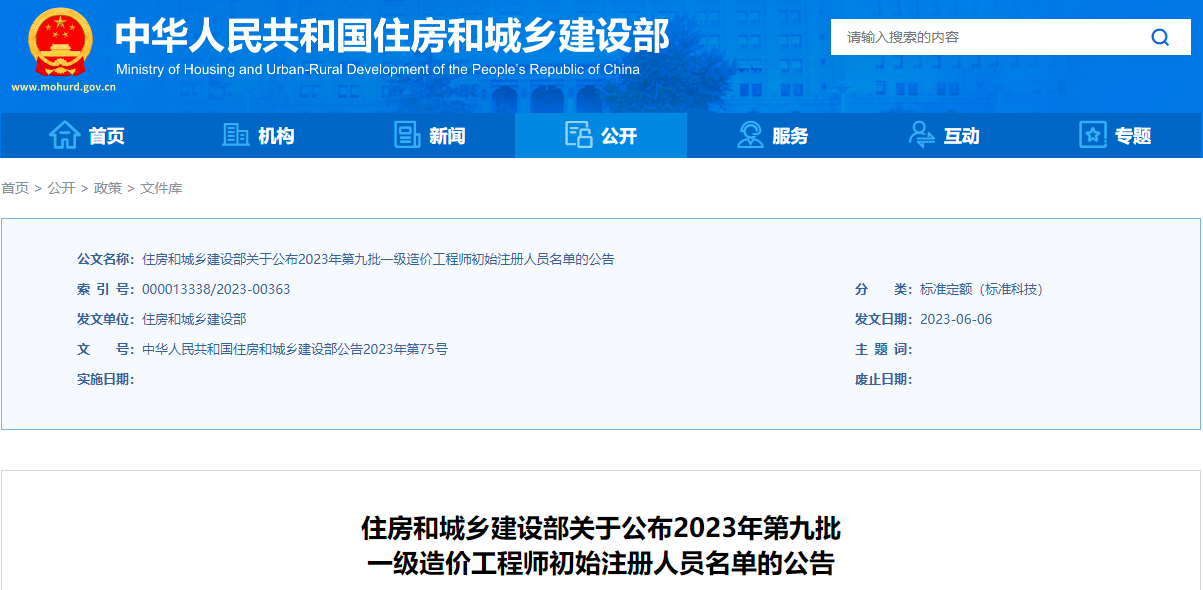
Task: Select the 公开 navigation tab
Action: (x=601, y=135)
